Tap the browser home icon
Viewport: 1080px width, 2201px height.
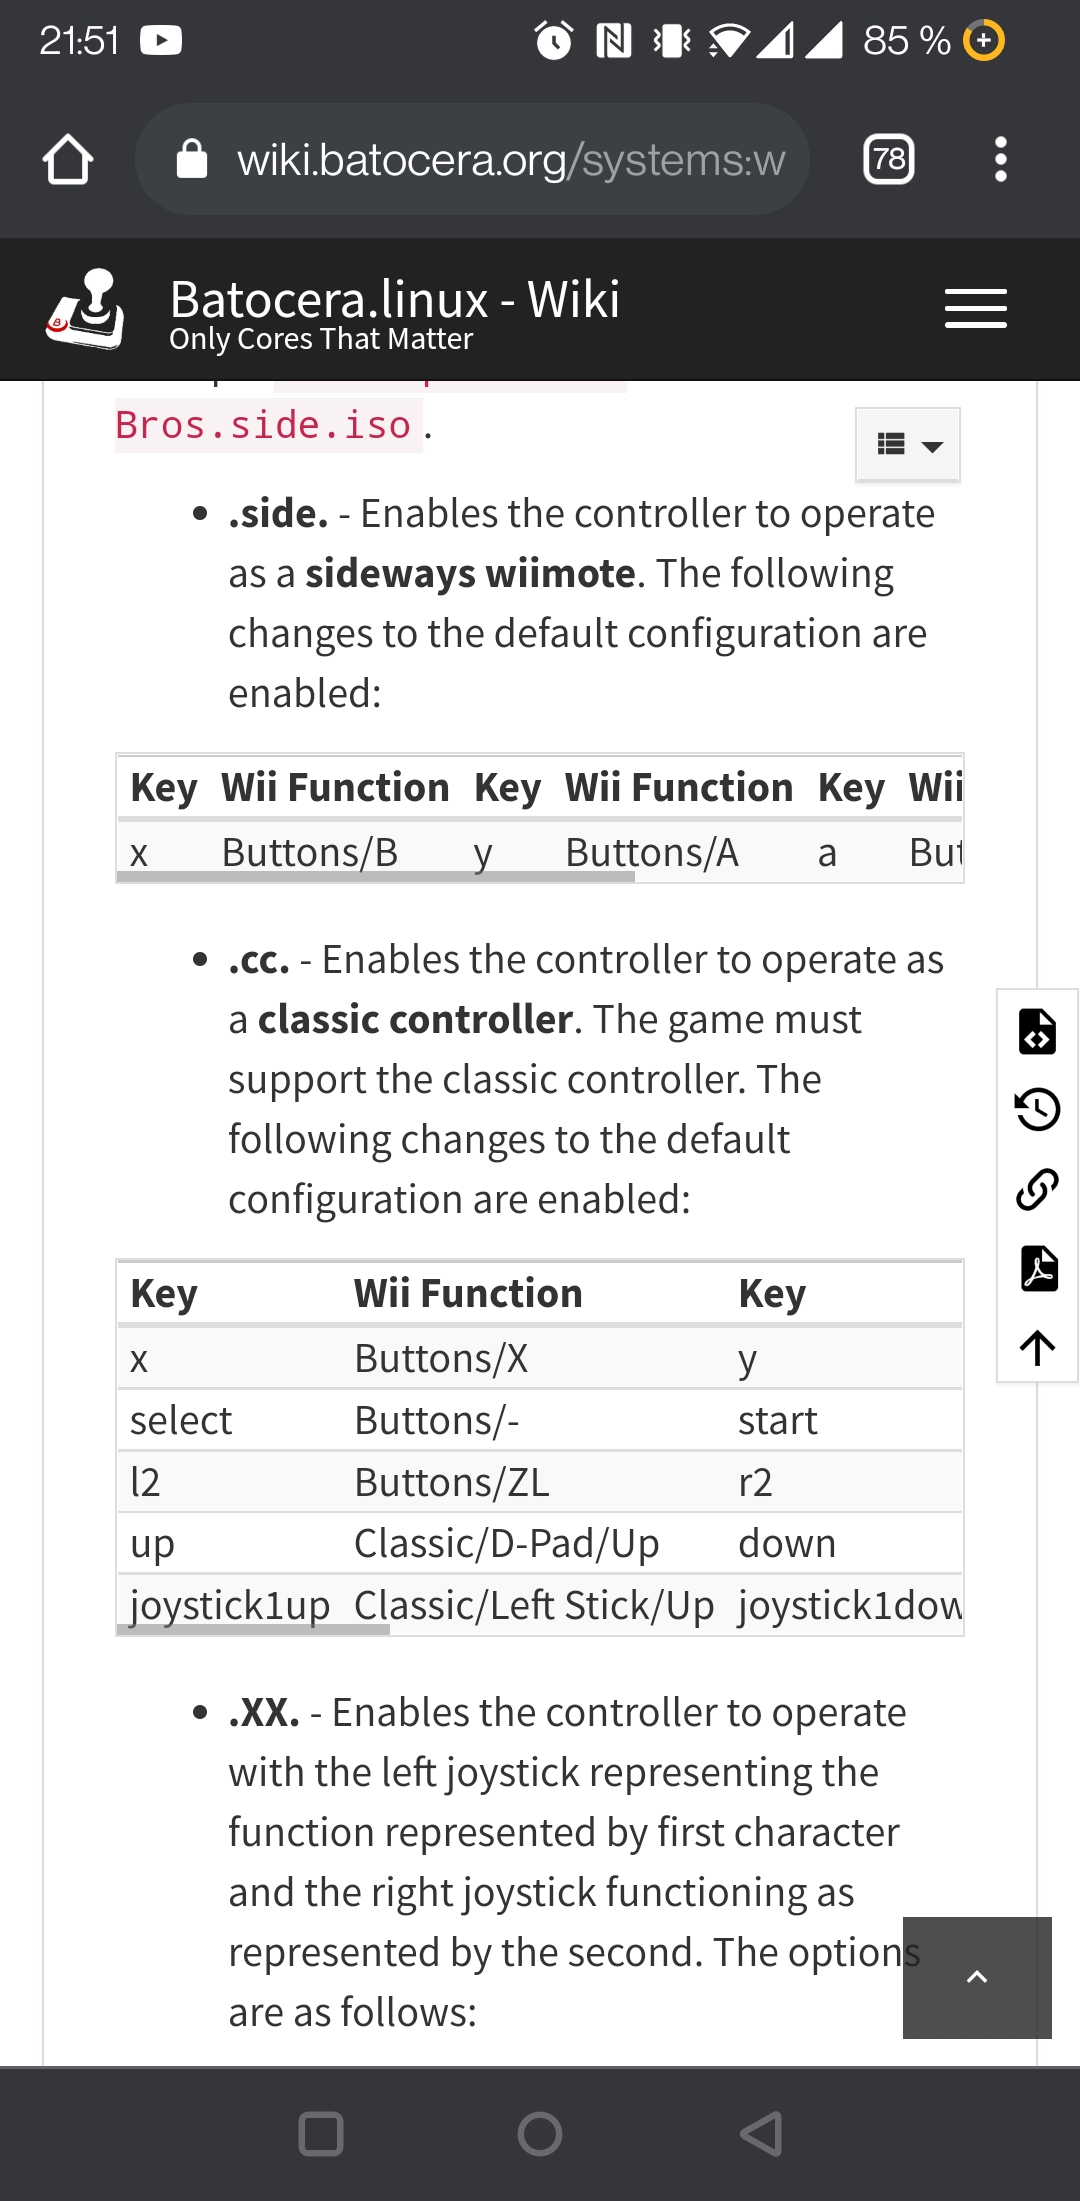point(68,160)
